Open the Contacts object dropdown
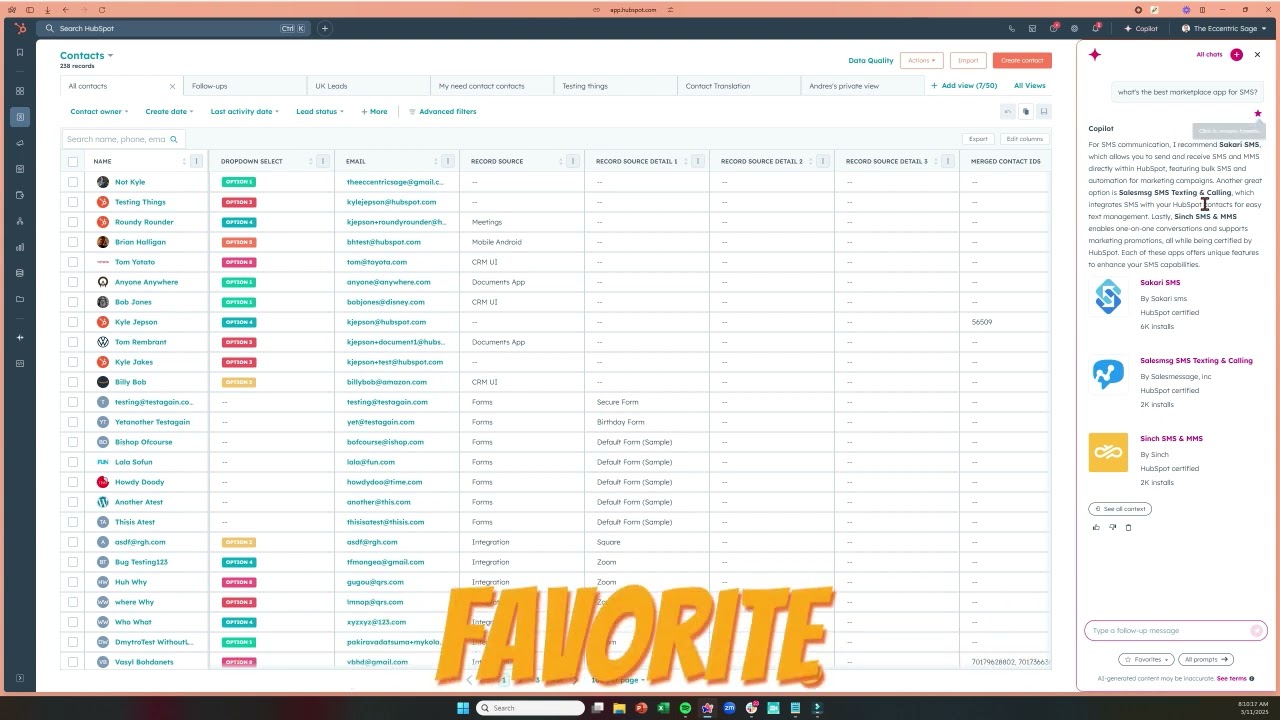 click(87, 56)
